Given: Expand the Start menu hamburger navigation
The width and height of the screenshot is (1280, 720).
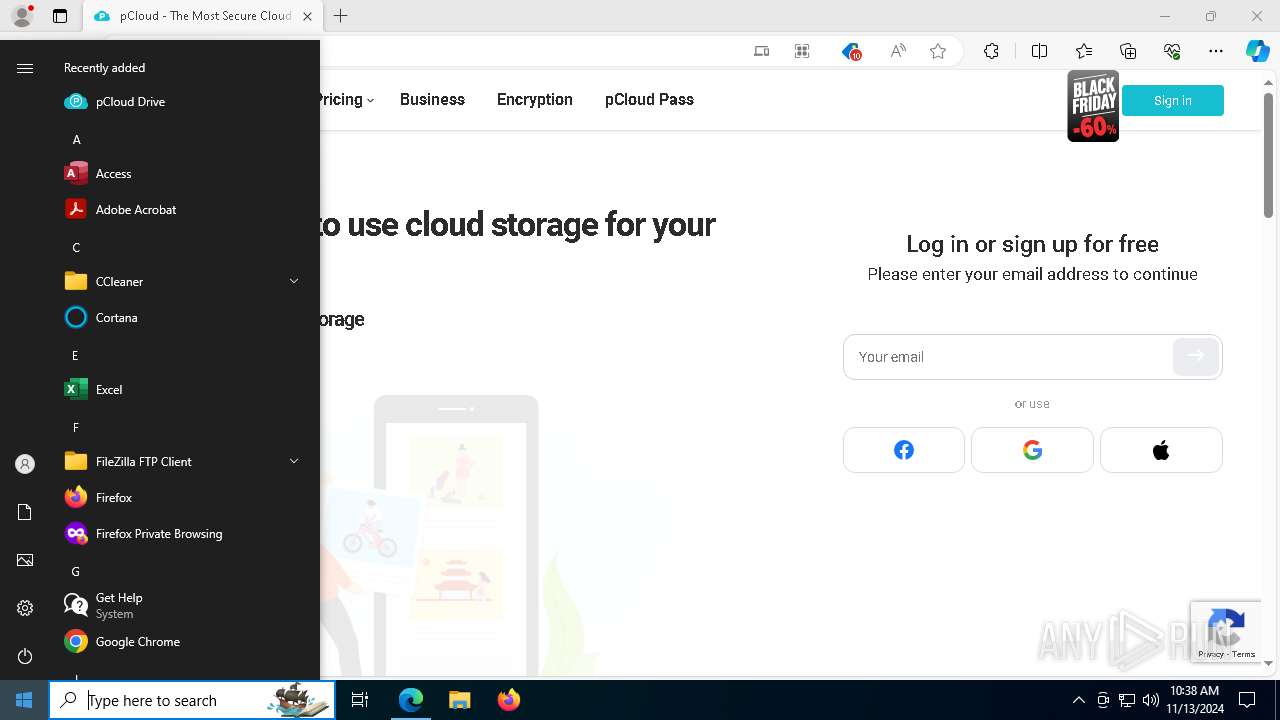Looking at the screenshot, I should [x=25, y=68].
